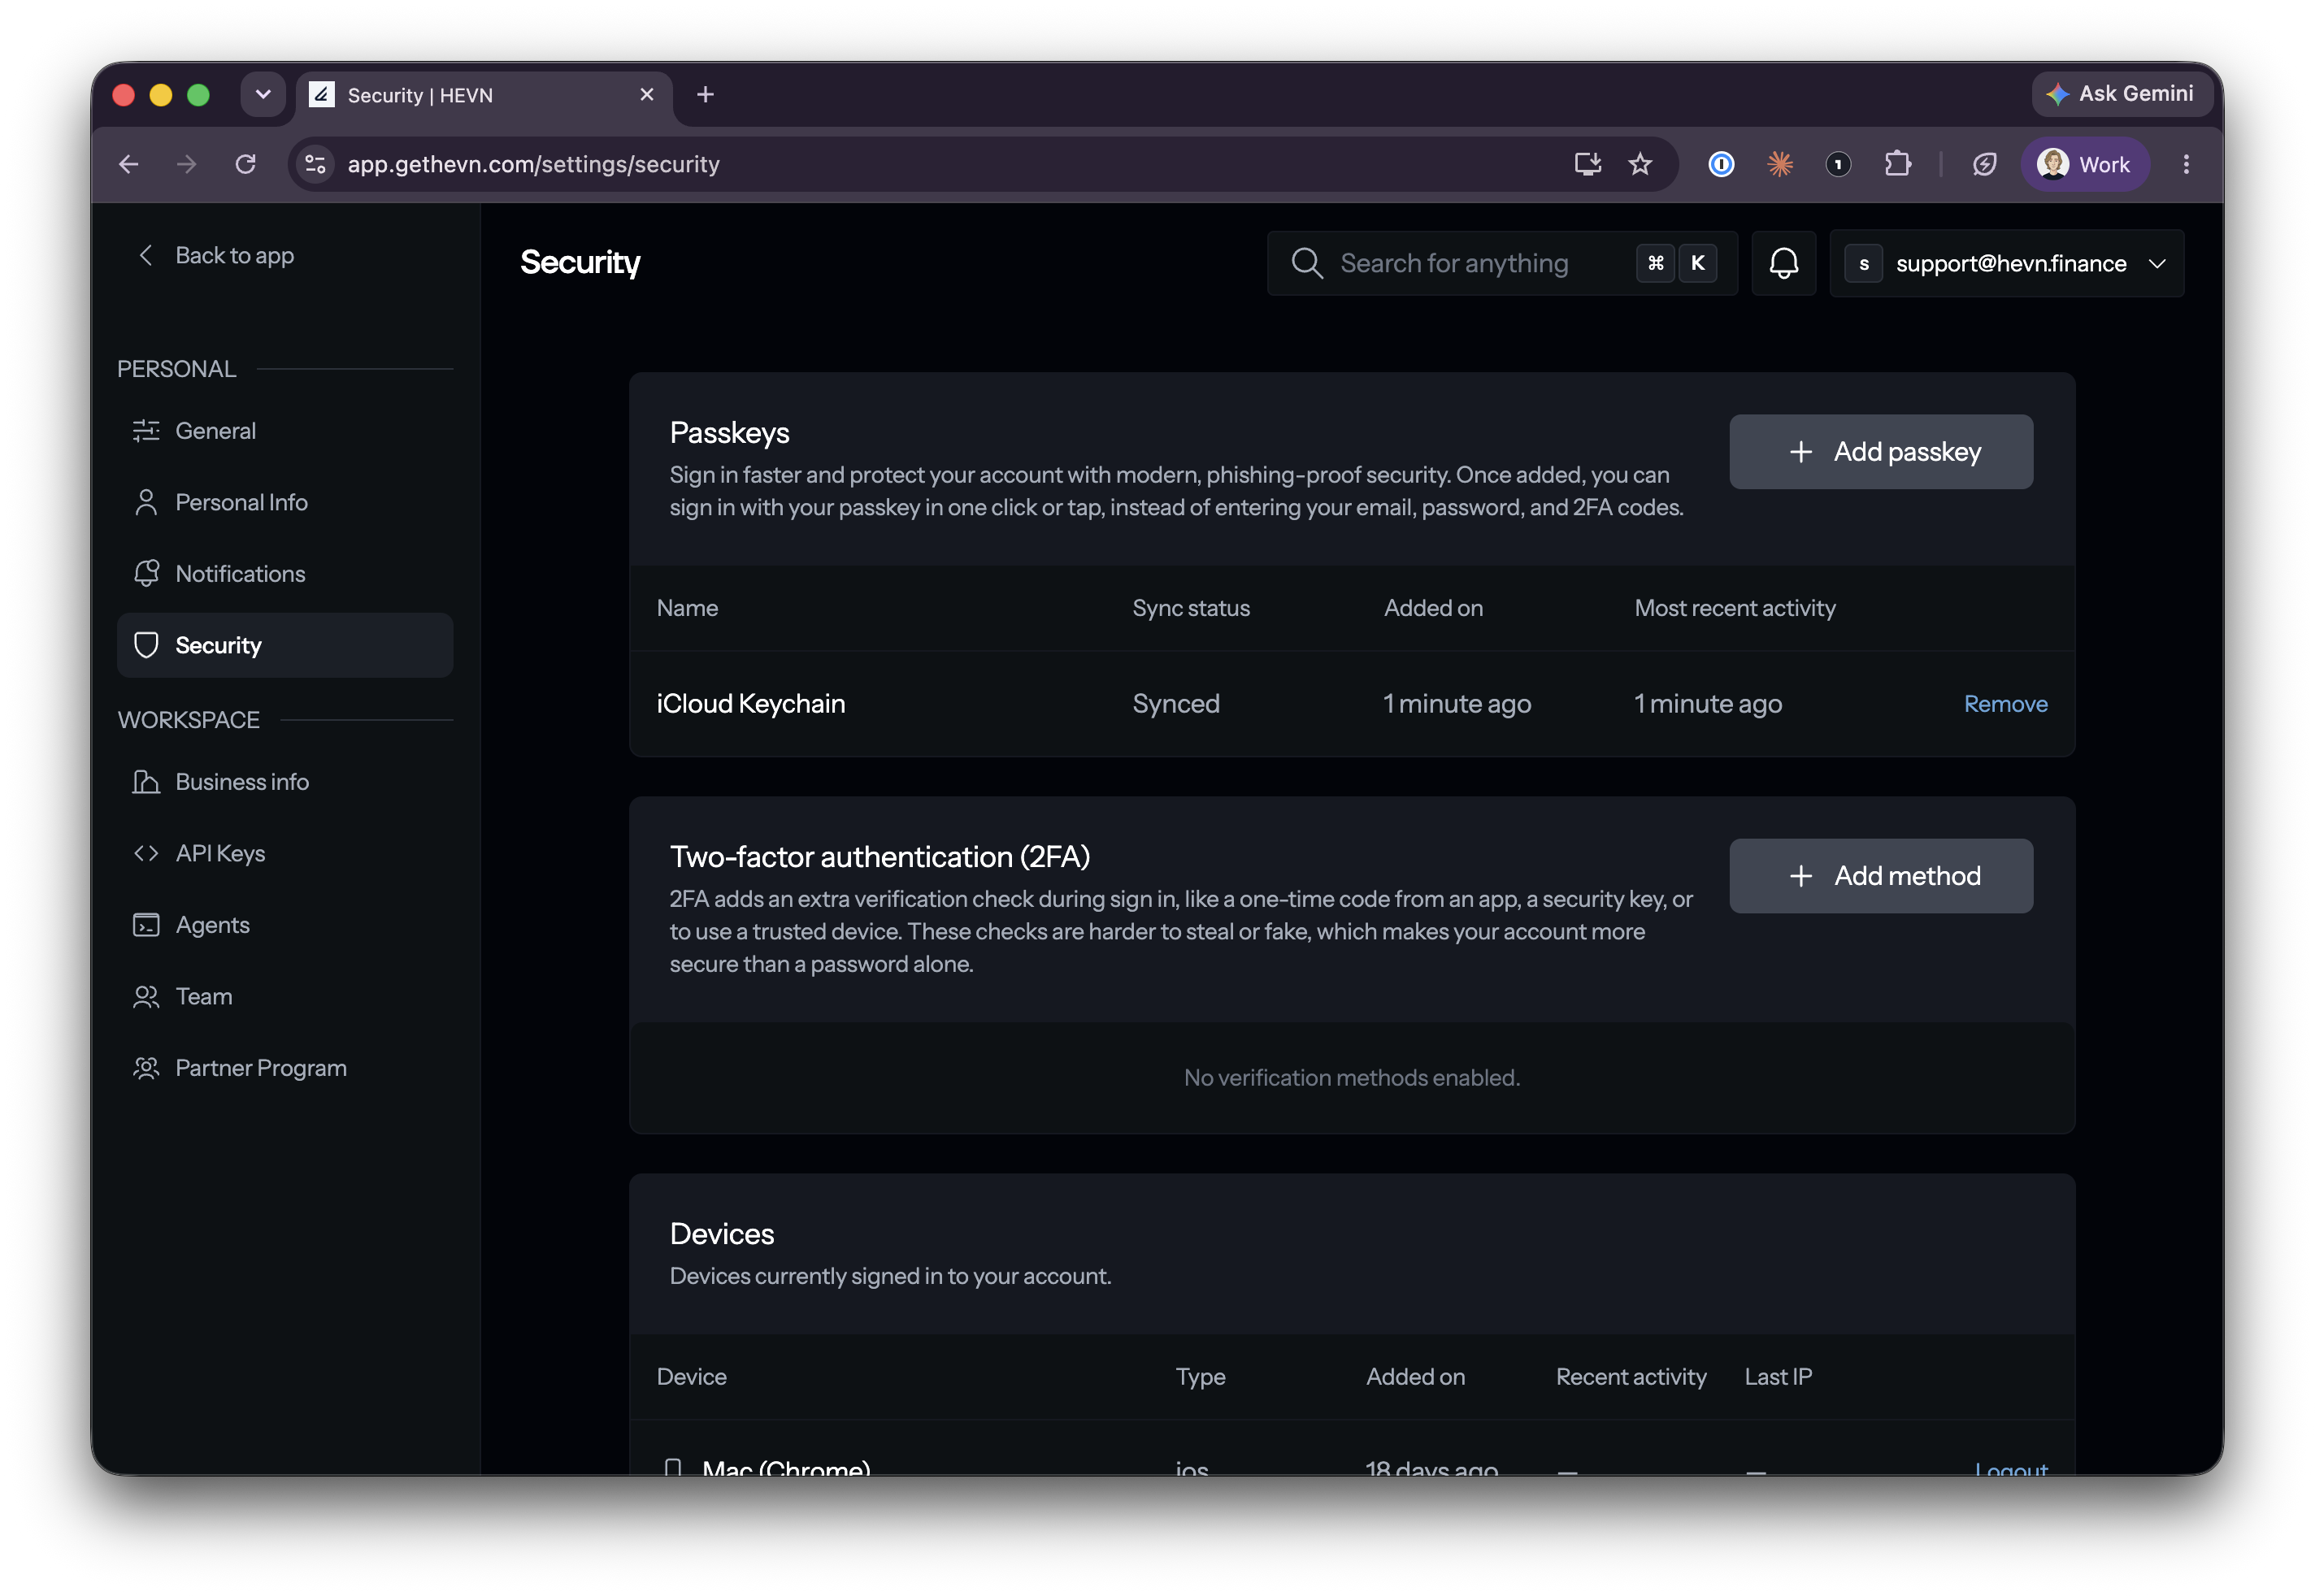
Task: Open the Work profile button
Action: coord(2084,164)
